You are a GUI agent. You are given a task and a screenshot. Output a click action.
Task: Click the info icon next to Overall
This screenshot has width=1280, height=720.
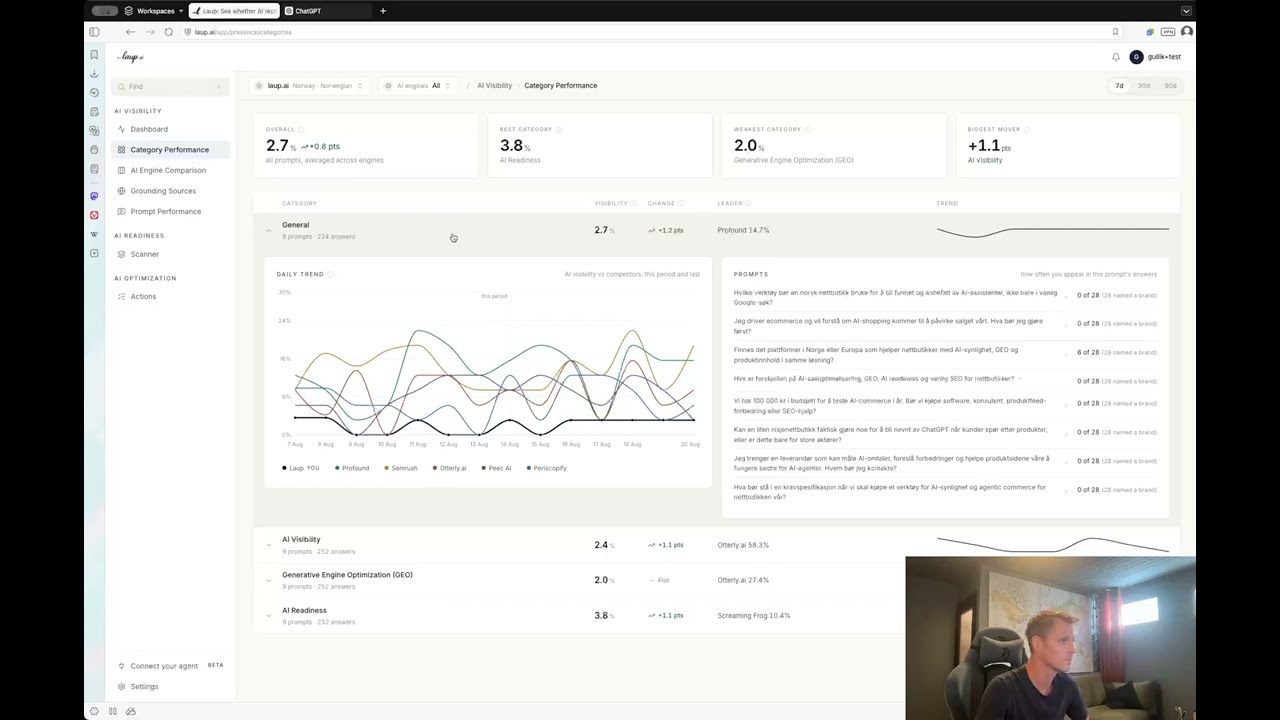pyautogui.click(x=301, y=129)
